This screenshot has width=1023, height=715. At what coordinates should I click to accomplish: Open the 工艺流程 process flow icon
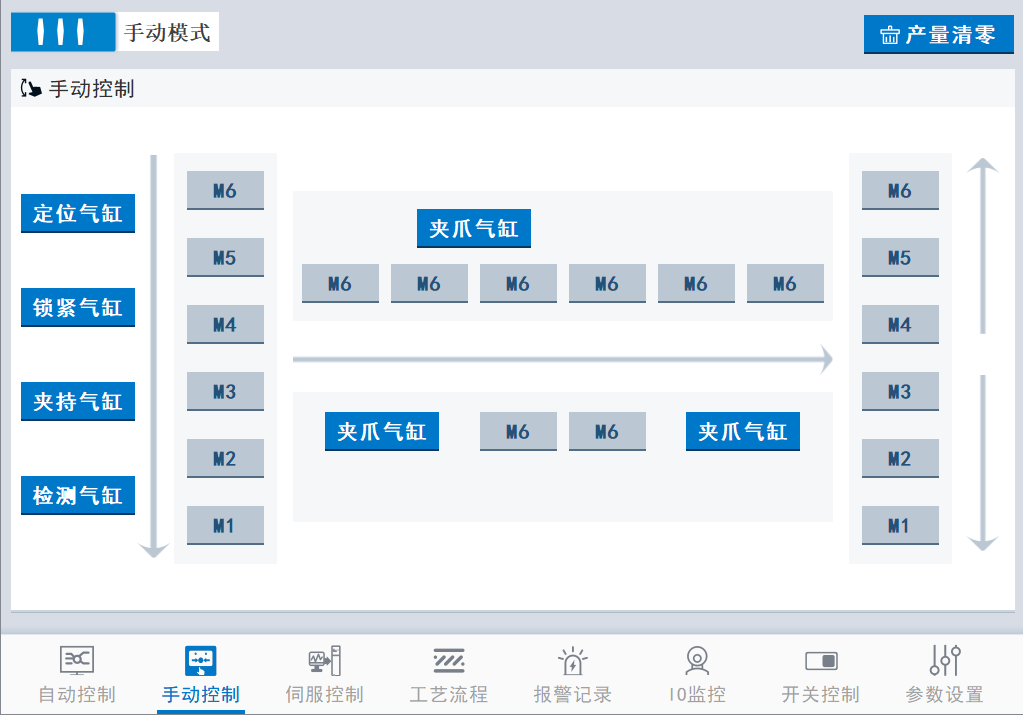448,660
